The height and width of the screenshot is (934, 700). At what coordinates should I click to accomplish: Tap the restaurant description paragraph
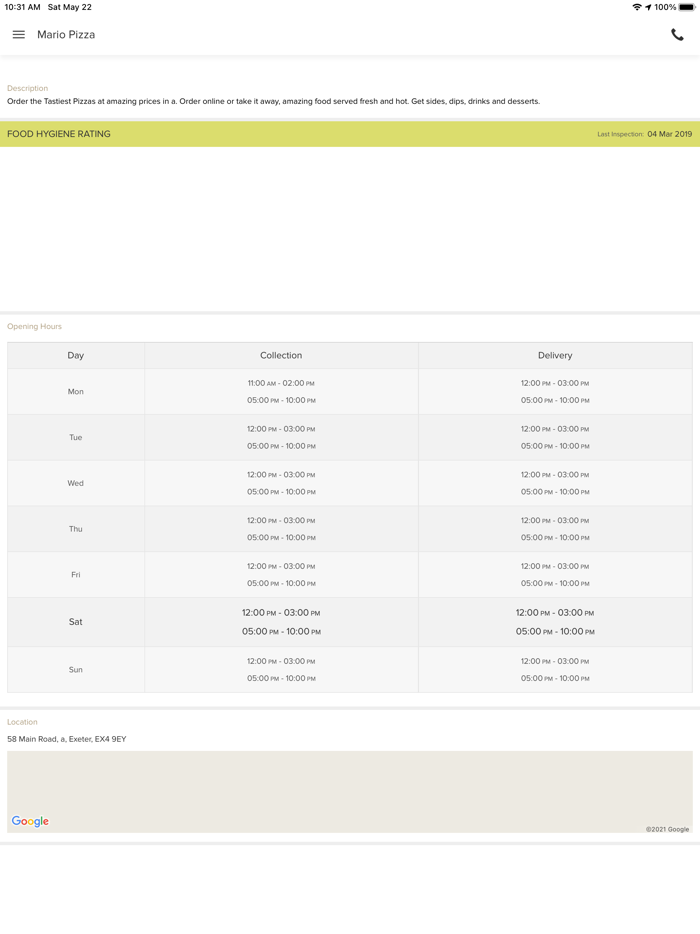coord(273,101)
